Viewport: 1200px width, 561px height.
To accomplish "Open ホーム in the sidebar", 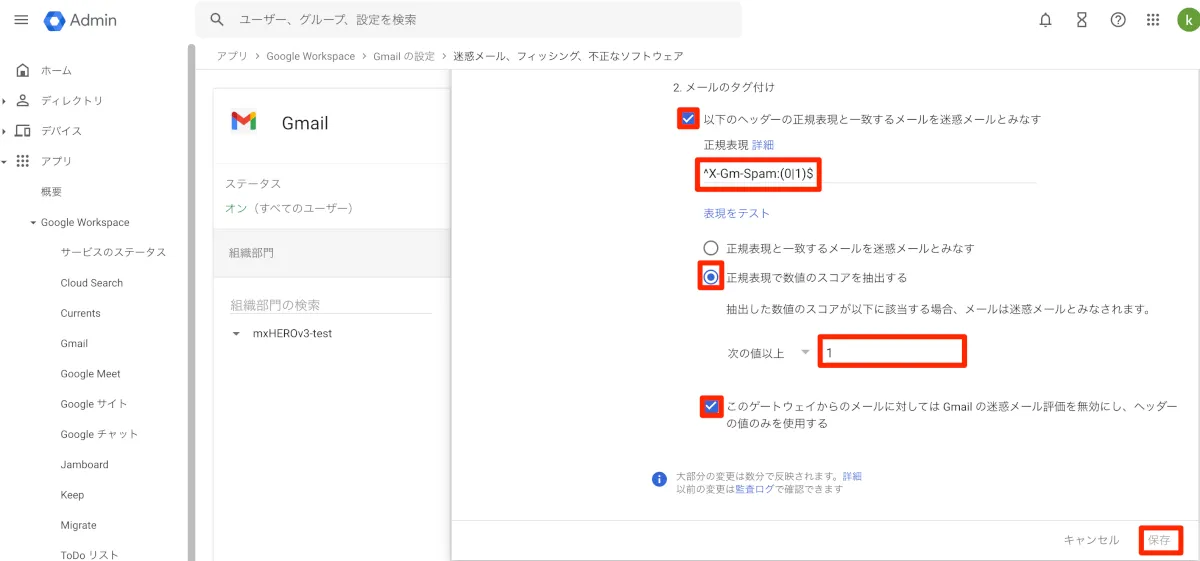I will tap(56, 71).
